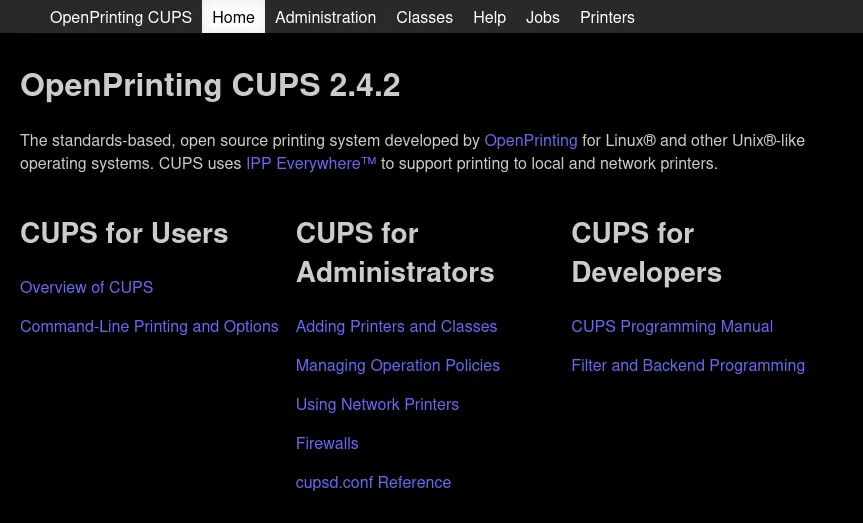
Task: Open cupsd.conf Reference link
Action: (373, 483)
